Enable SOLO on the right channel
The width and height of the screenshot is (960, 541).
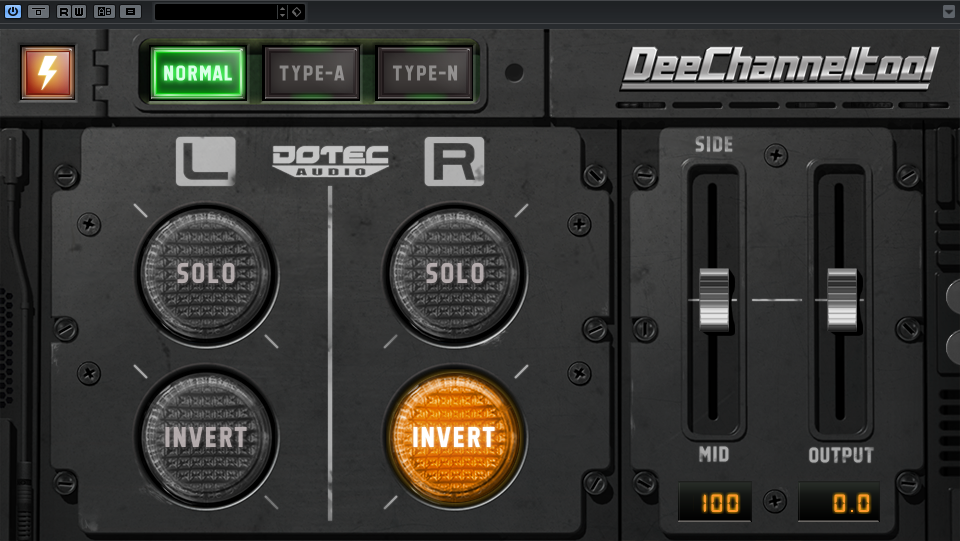pyautogui.click(x=455, y=274)
